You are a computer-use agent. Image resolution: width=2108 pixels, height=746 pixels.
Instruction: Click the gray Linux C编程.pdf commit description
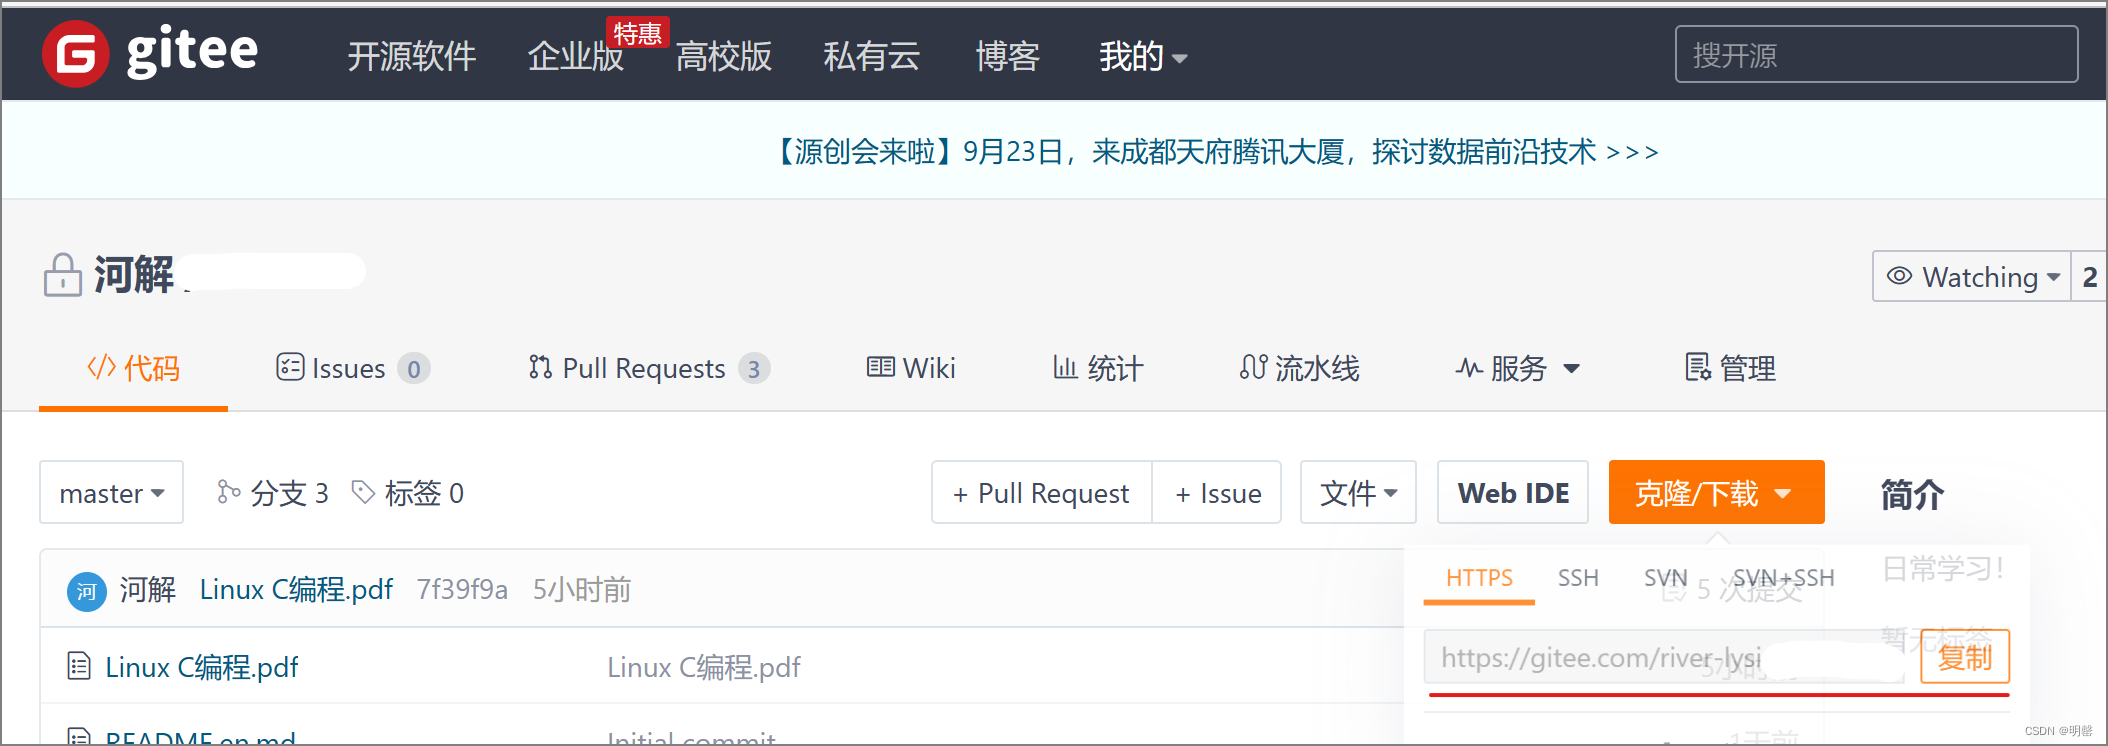[x=704, y=667]
